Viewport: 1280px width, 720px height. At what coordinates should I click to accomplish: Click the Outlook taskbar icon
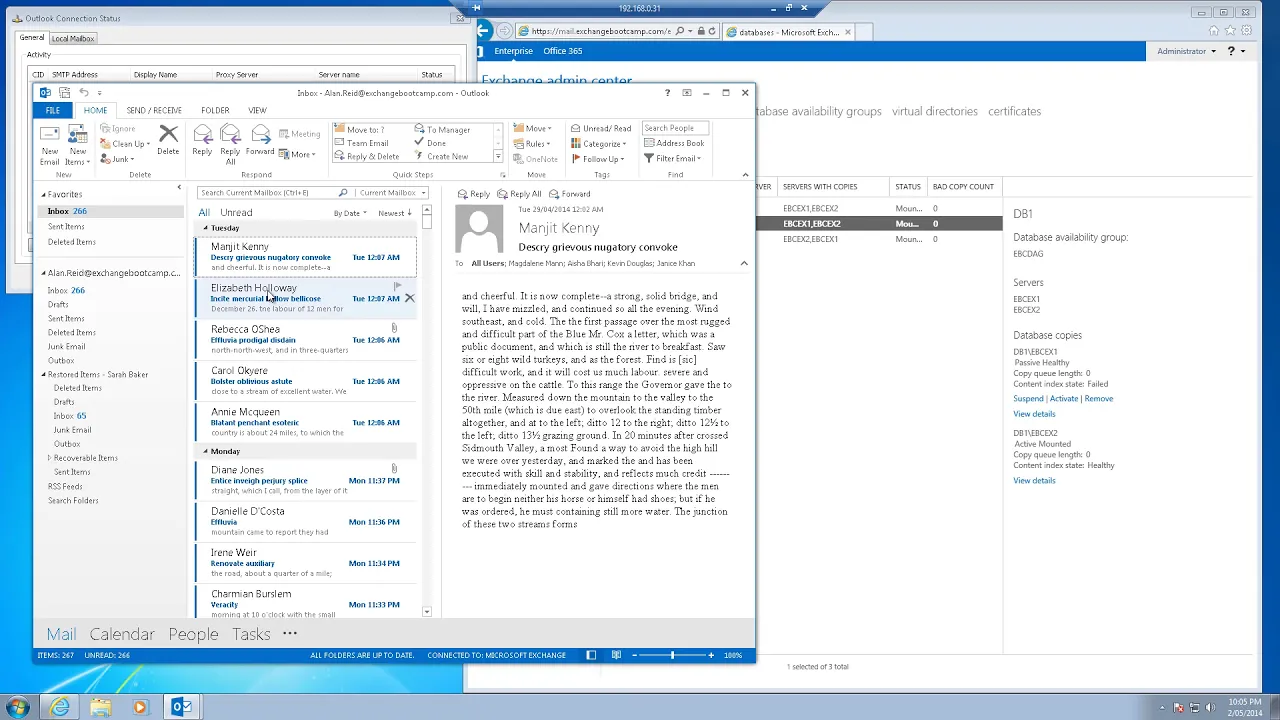click(181, 707)
